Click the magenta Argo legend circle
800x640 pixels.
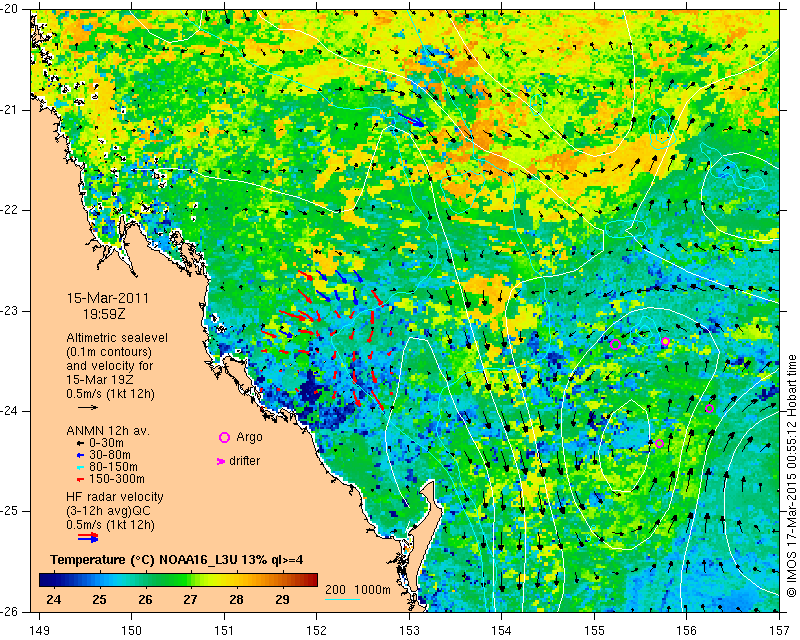pyautogui.click(x=224, y=437)
